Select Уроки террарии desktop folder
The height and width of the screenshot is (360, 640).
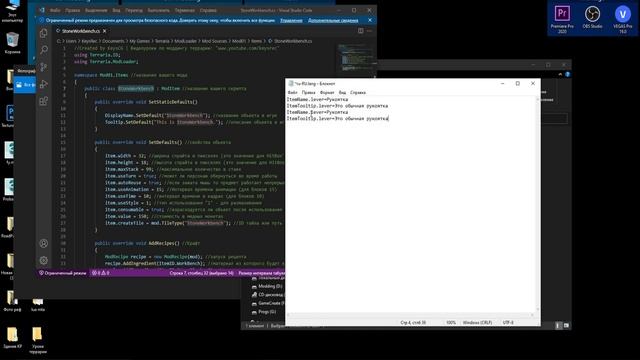pyautogui.click(x=38, y=340)
